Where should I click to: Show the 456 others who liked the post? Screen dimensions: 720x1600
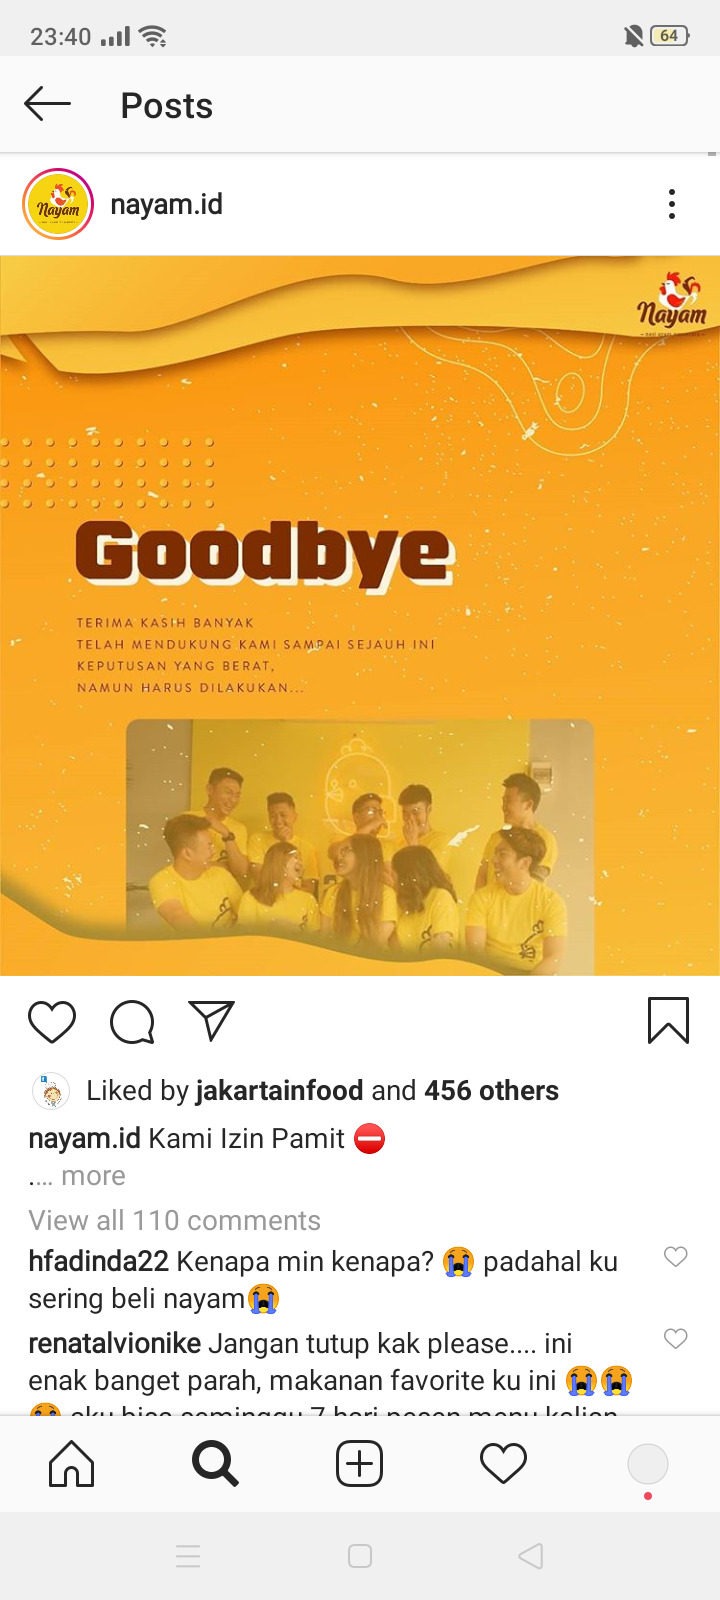click(x=491, y=1090)
